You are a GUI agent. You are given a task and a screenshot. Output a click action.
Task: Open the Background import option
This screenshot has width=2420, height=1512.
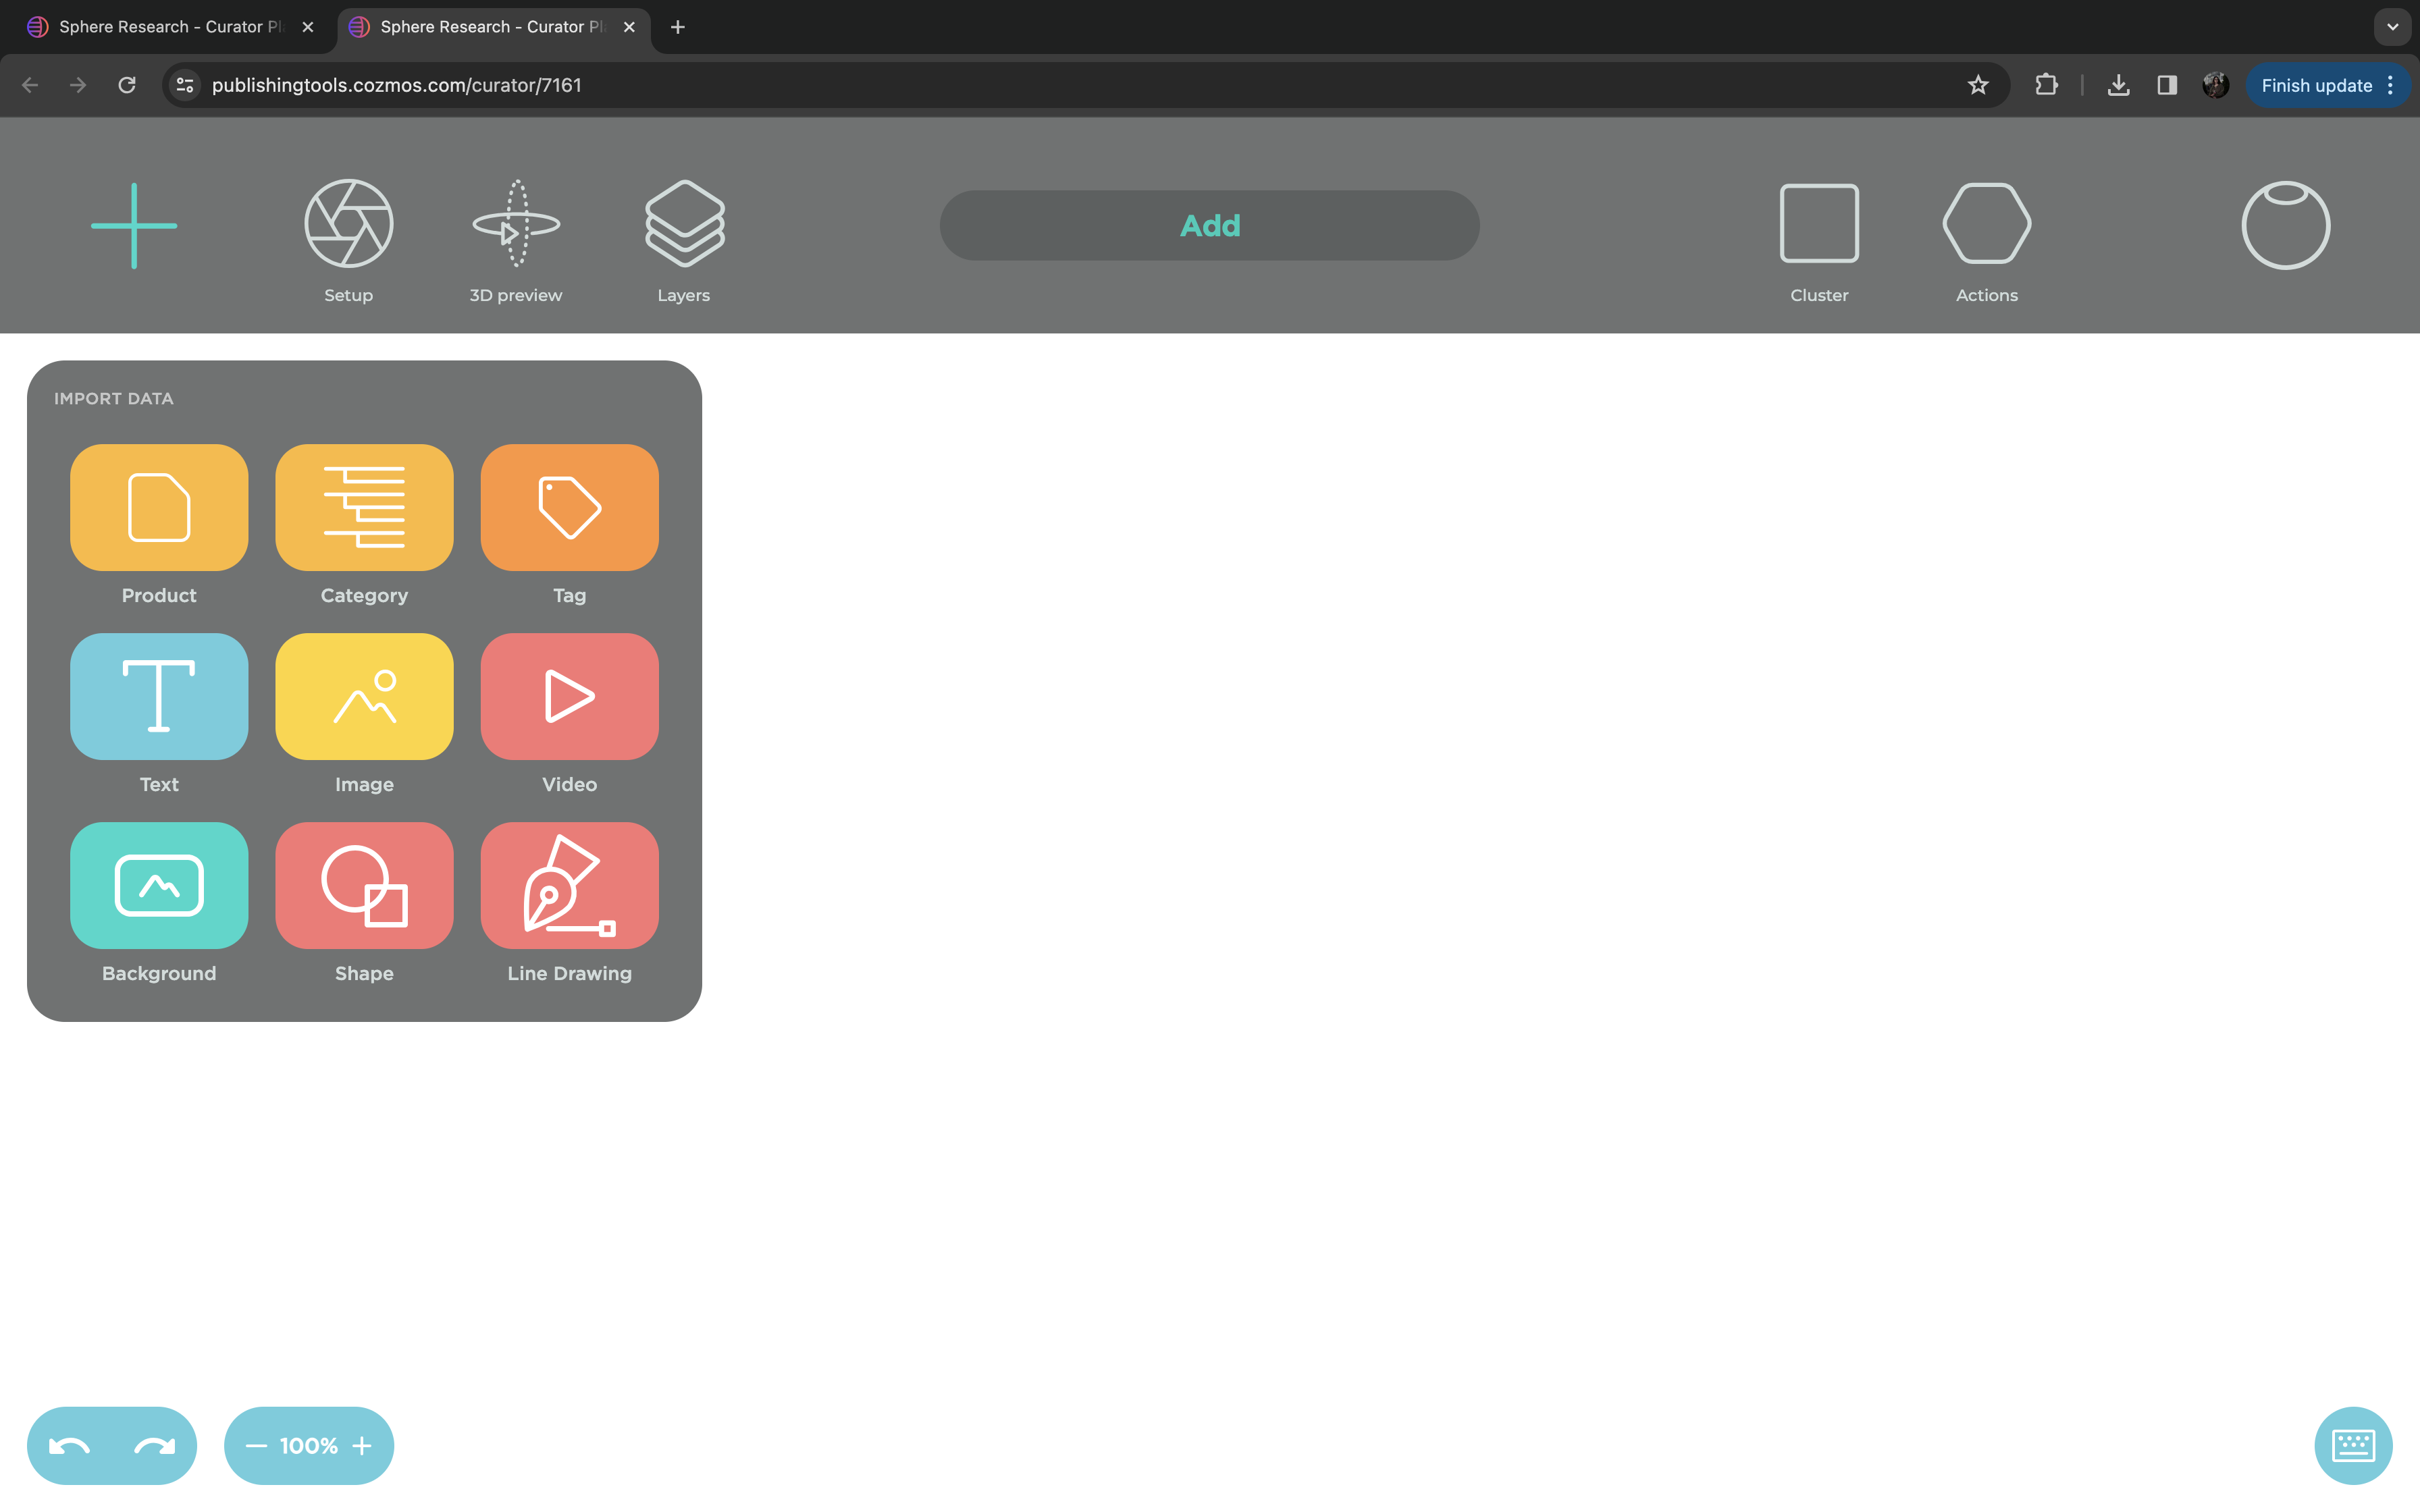click(159, 885)
